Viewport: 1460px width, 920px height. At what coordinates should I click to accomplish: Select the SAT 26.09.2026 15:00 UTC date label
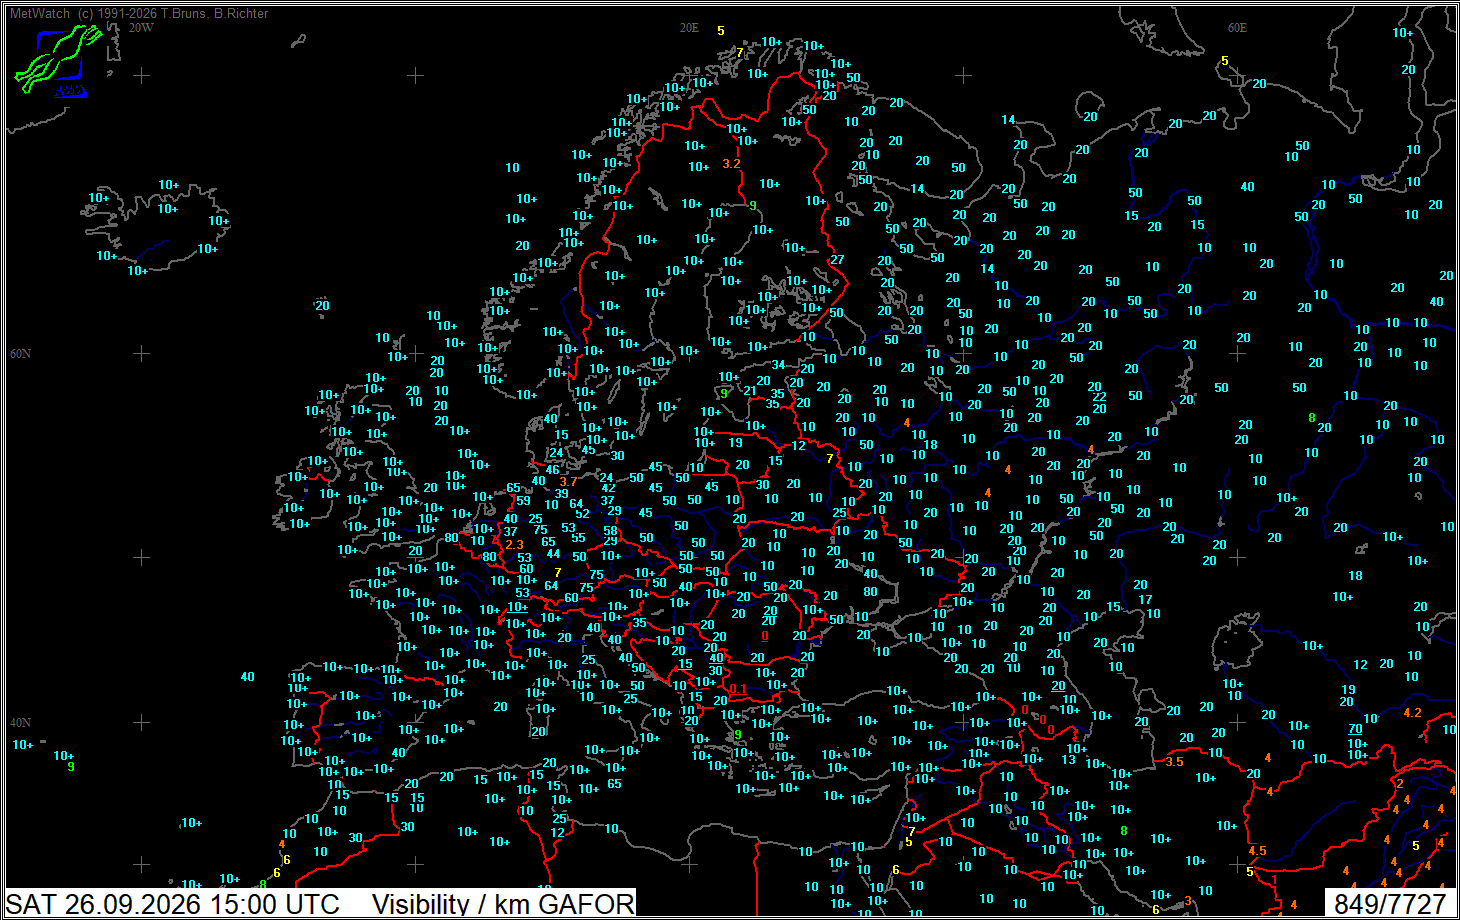coord(173,904)
